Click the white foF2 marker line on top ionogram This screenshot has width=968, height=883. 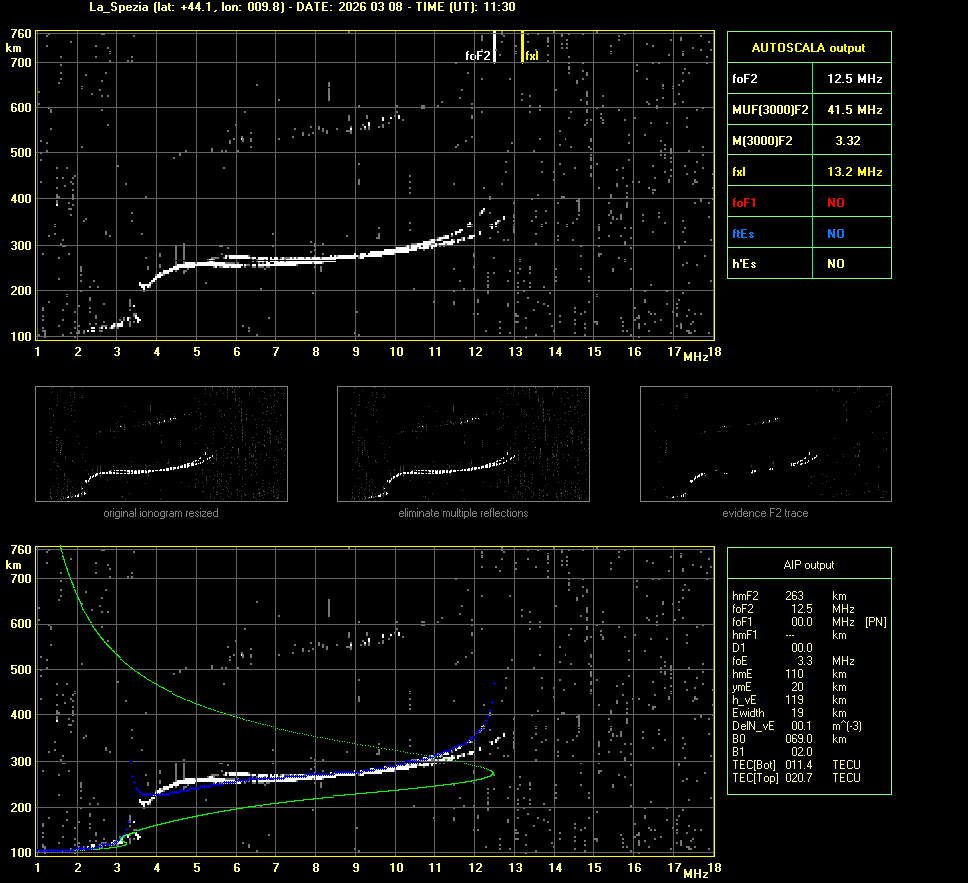pyautogui.click(x=494, y=47)
